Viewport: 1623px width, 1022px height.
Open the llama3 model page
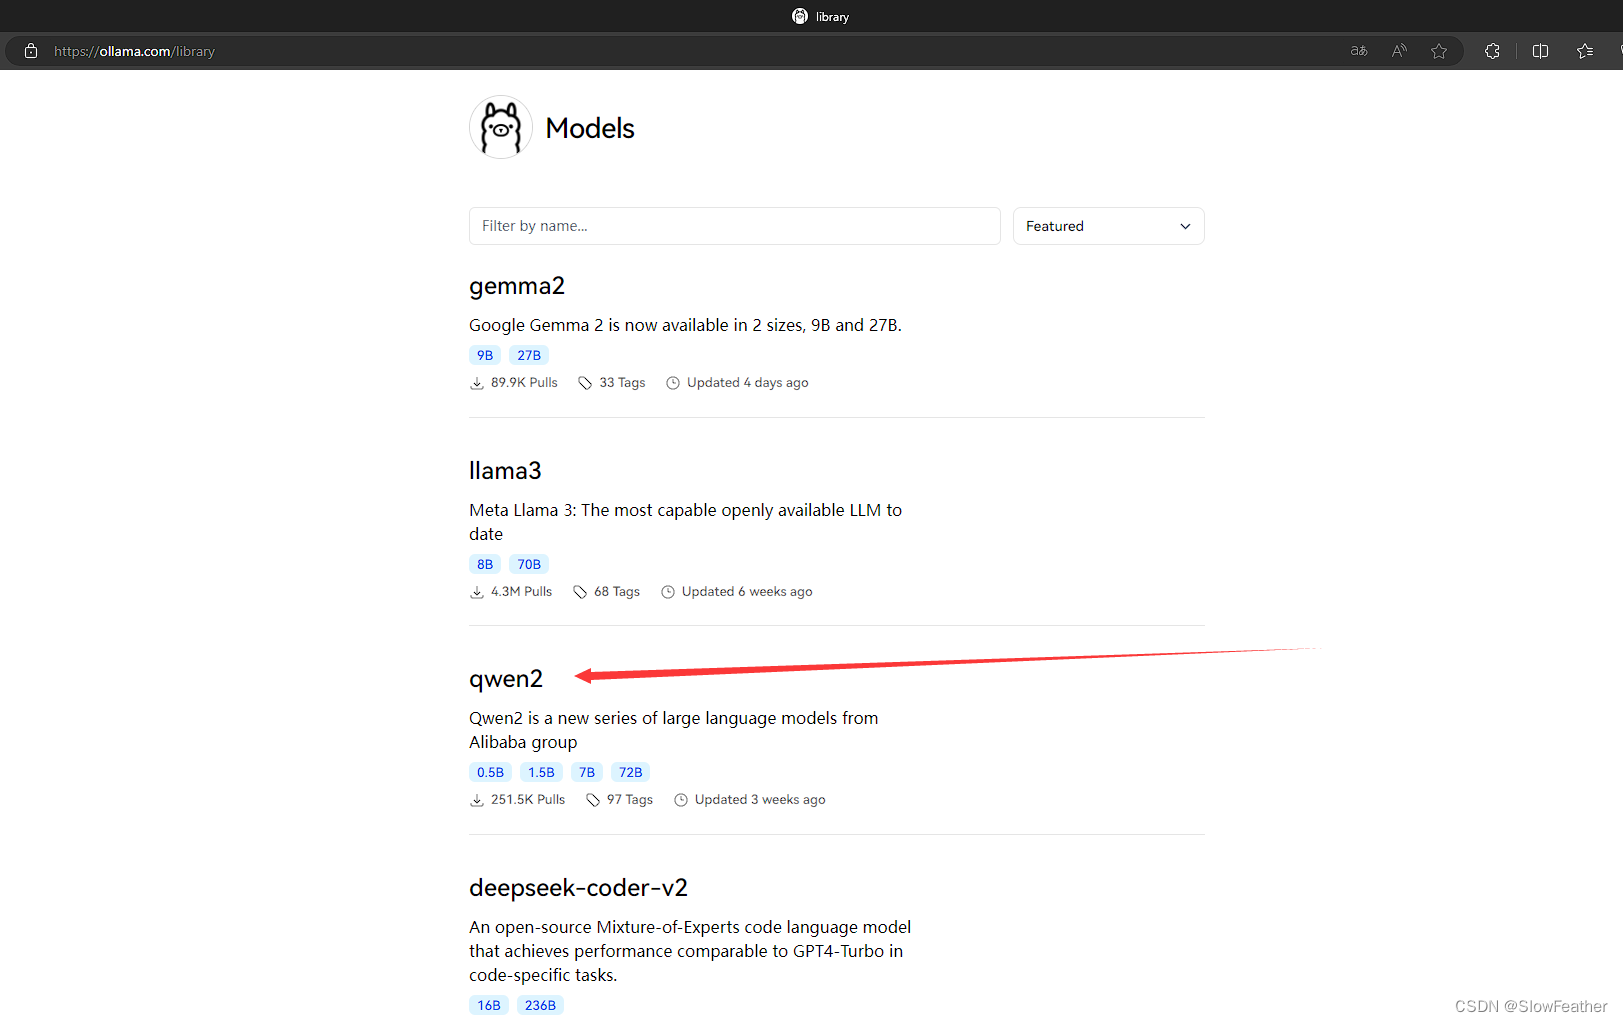point(505,470)
